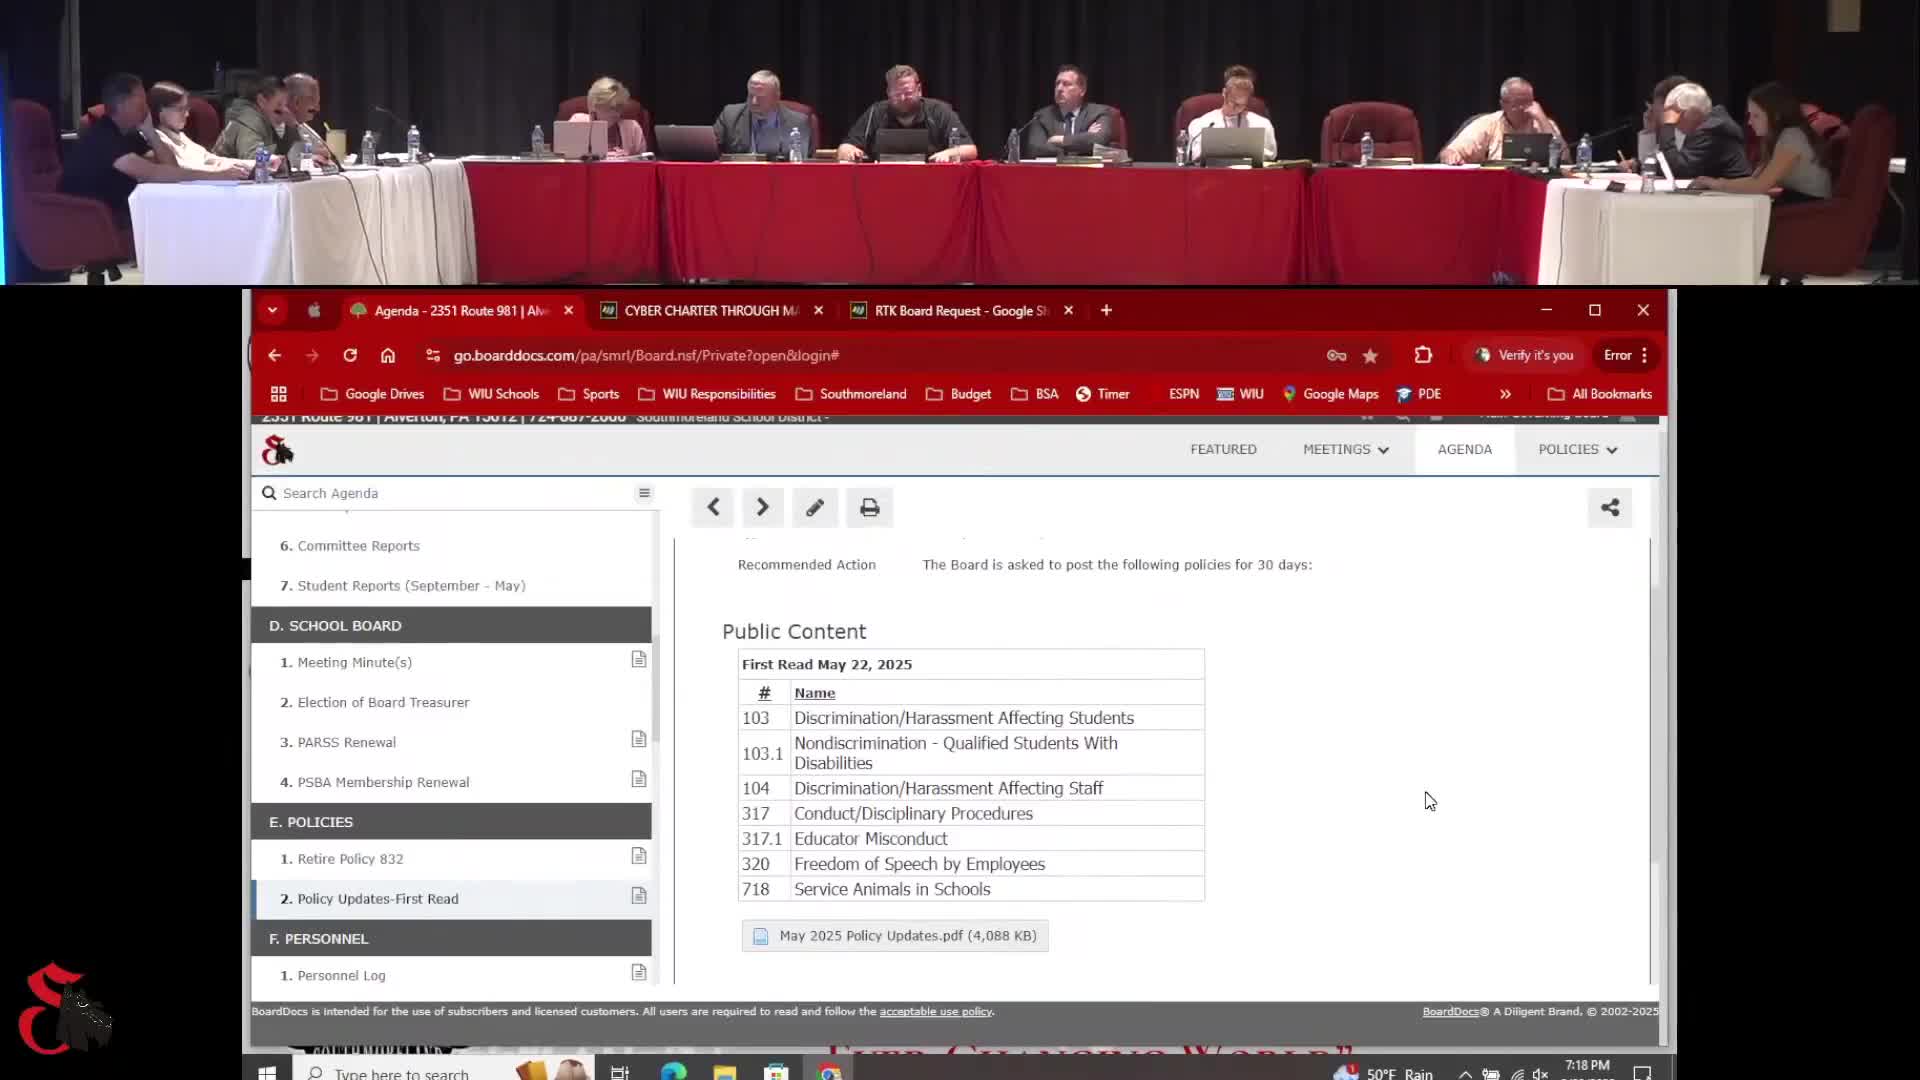Select Retire Policy 832 agenda item
Screen dimensions: 1920x1080
[350, 859]
